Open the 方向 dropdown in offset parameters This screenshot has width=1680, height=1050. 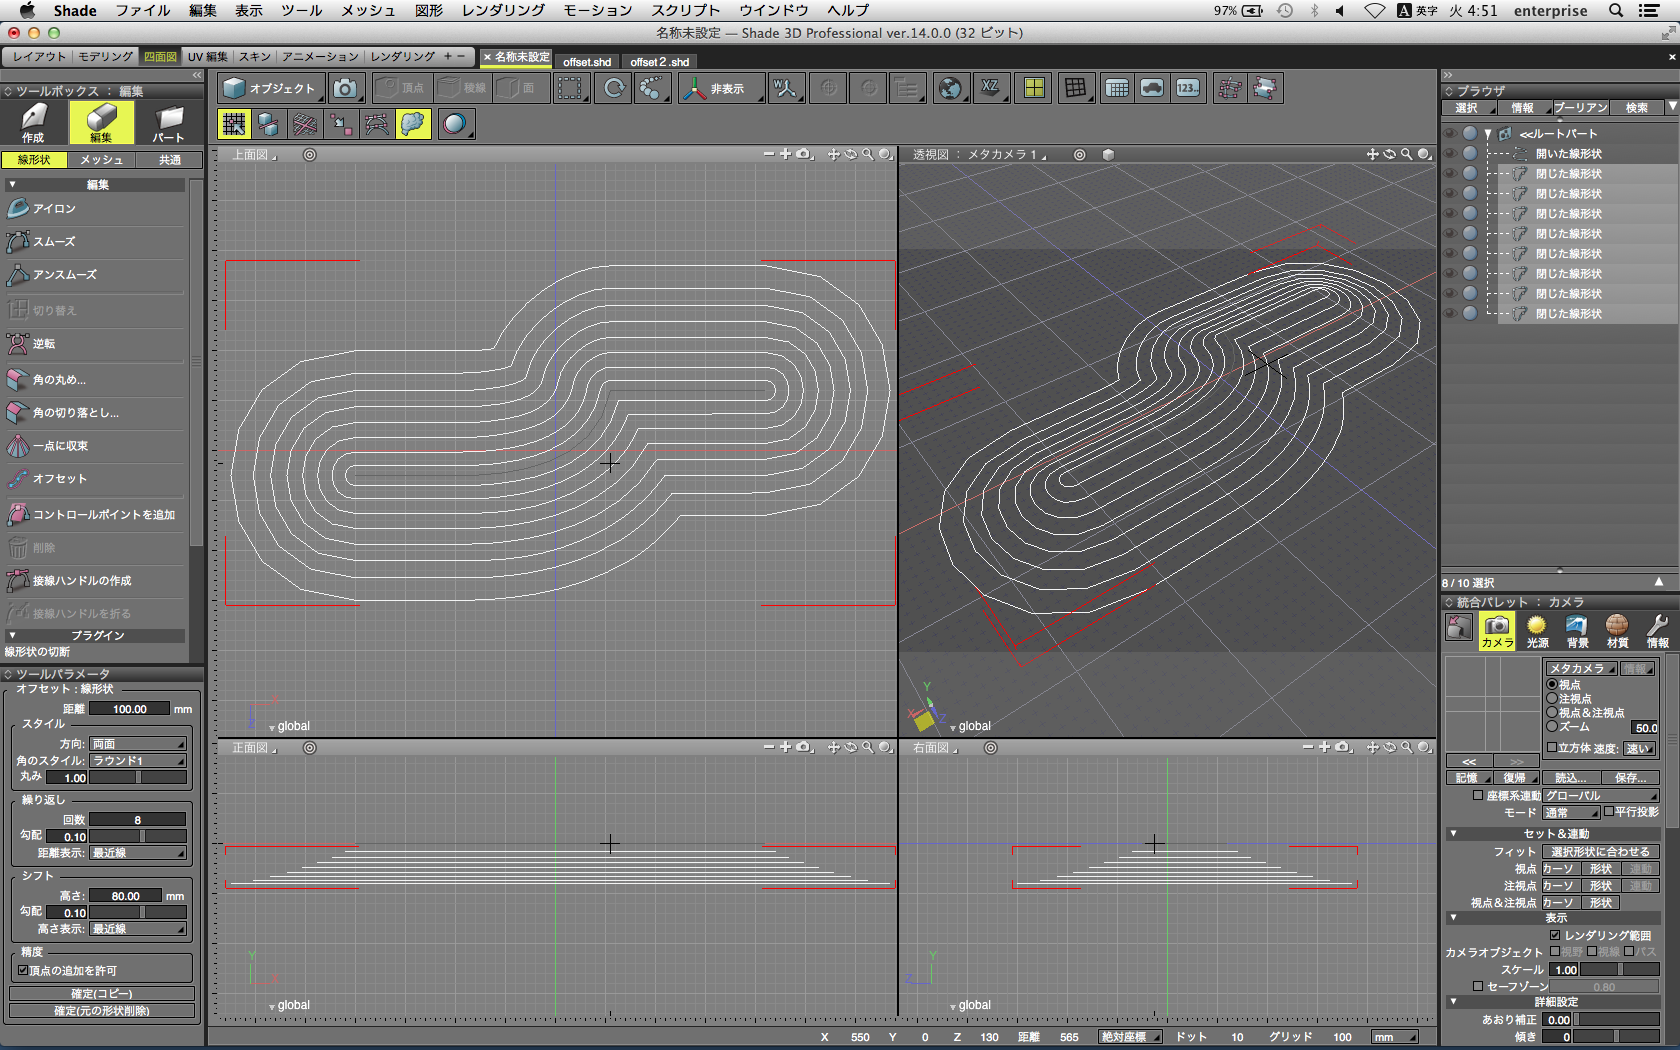coord(138,744)
